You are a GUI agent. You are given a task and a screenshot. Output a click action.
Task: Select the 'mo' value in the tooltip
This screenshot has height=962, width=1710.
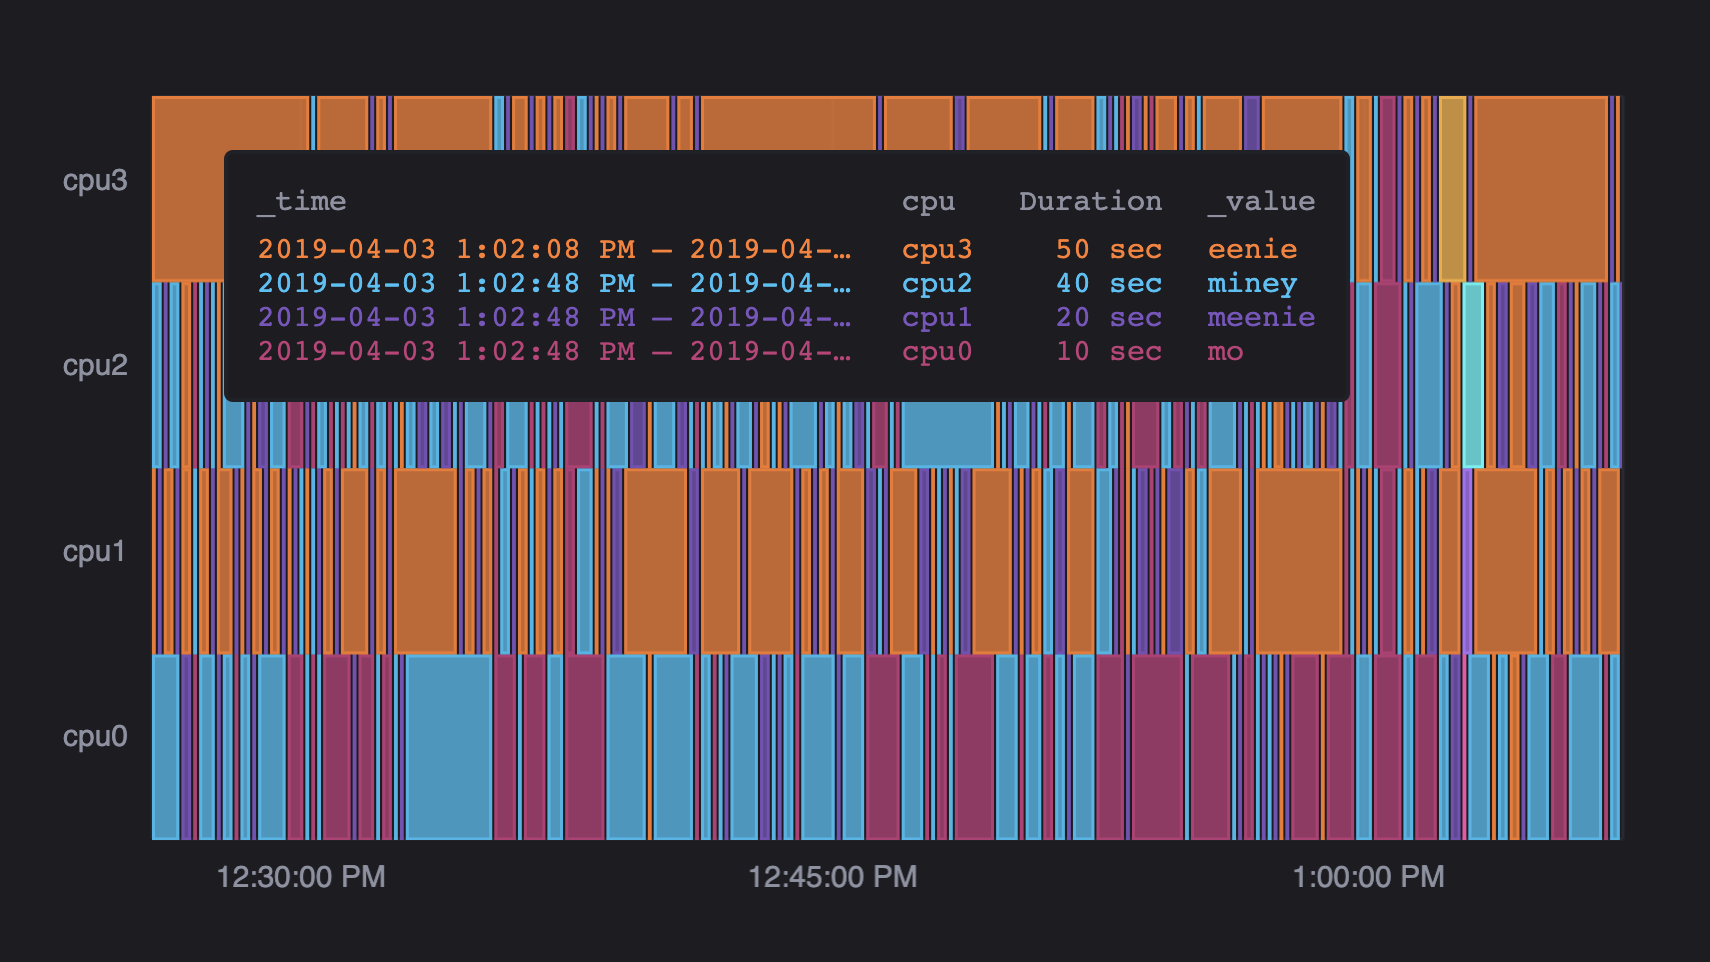[x=1225, y=351]
